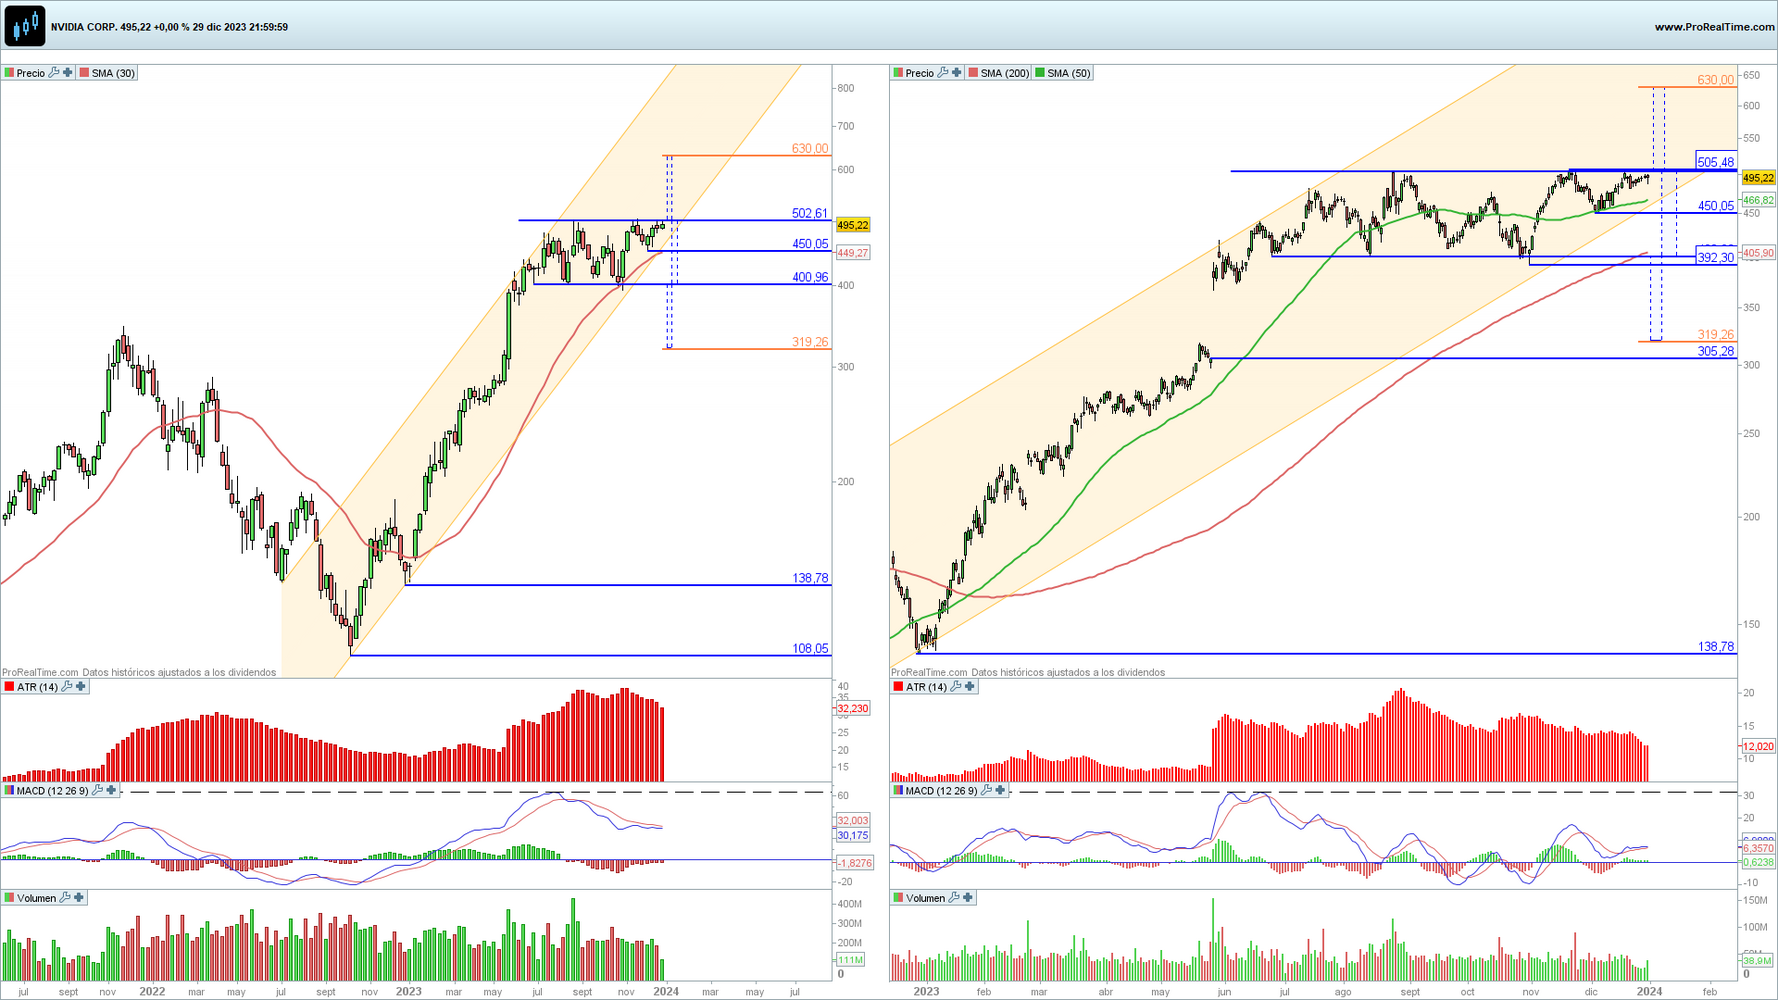Click ATR value tag 32,230

coord(852,708)
